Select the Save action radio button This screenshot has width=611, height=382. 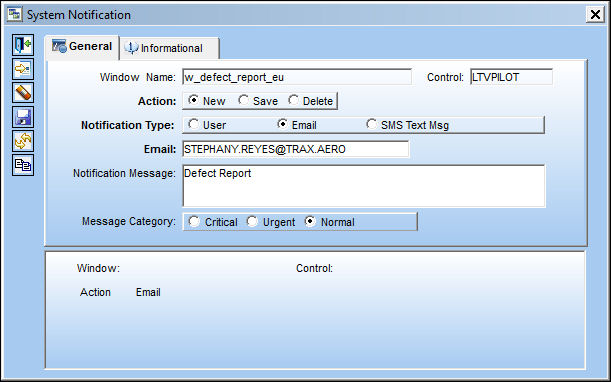point(244,100)
